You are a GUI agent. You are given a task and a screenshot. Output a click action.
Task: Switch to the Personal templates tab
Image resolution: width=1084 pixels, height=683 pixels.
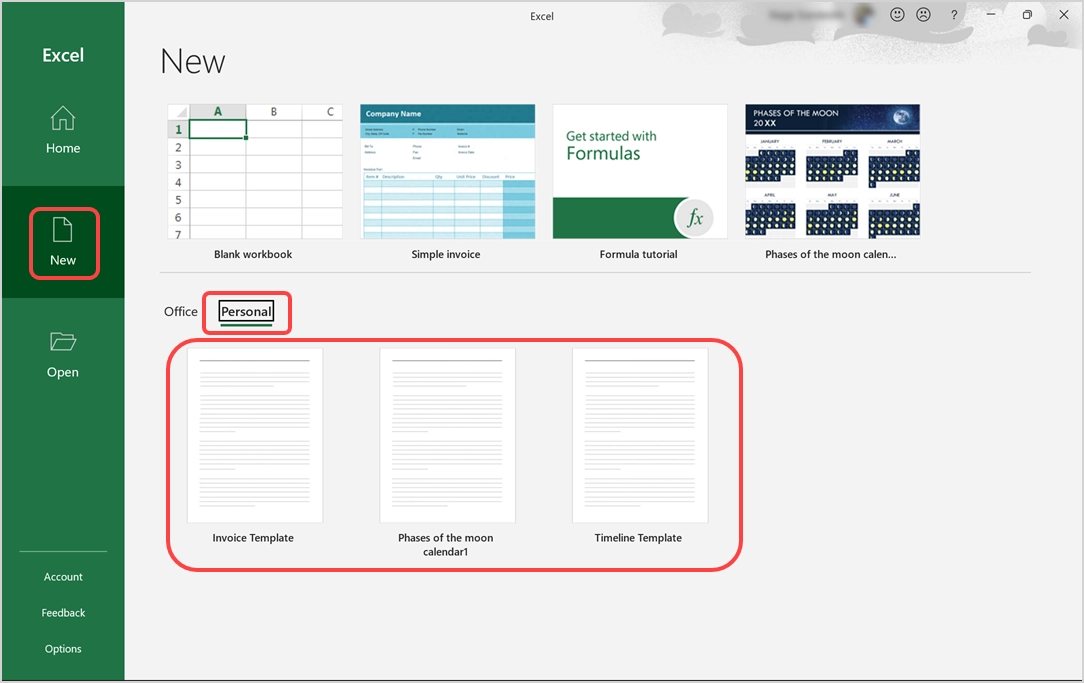[x=246, y=312]
